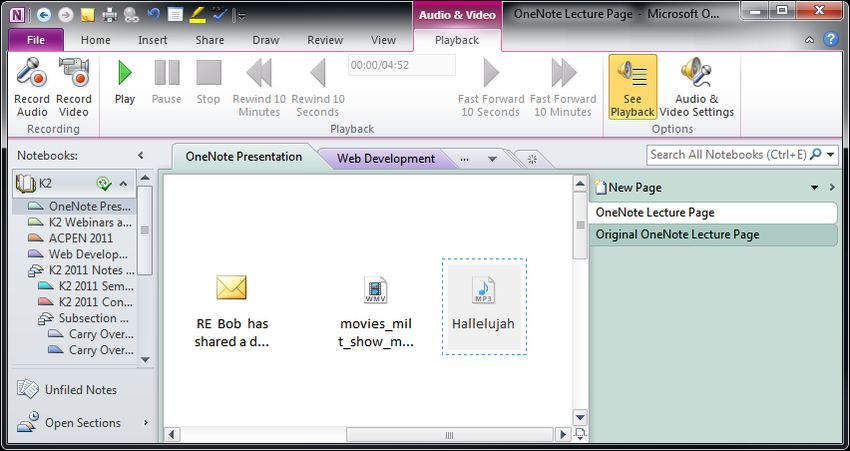
Task: Click the New Page button
Action: 628,188
